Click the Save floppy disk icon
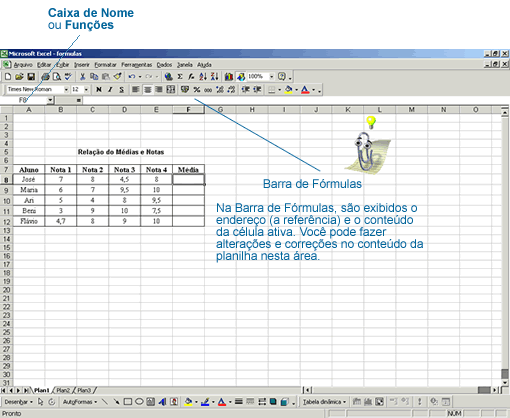The height and width of the screenshot is (418, 510). [x=31, y=77]
